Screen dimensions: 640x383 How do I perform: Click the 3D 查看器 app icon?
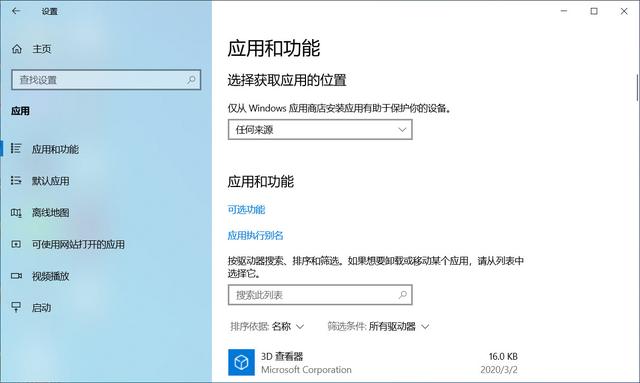241,362
